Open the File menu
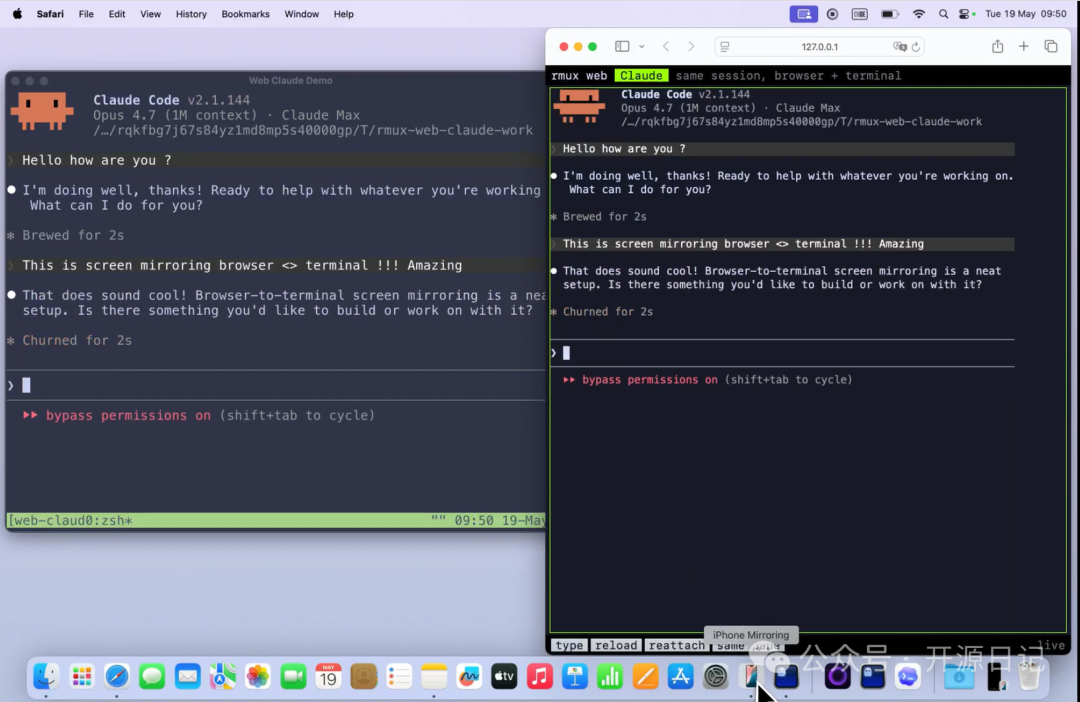 [86, 14]
